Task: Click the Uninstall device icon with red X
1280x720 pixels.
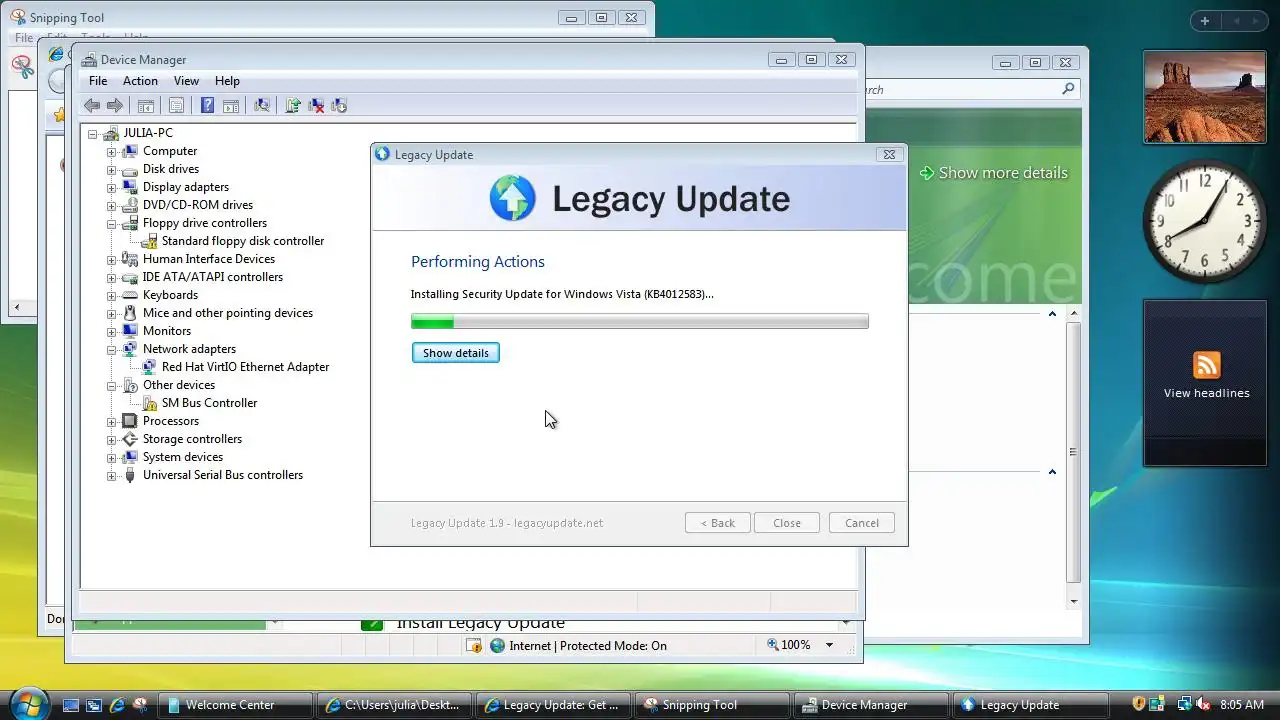Action: (316, 105)
